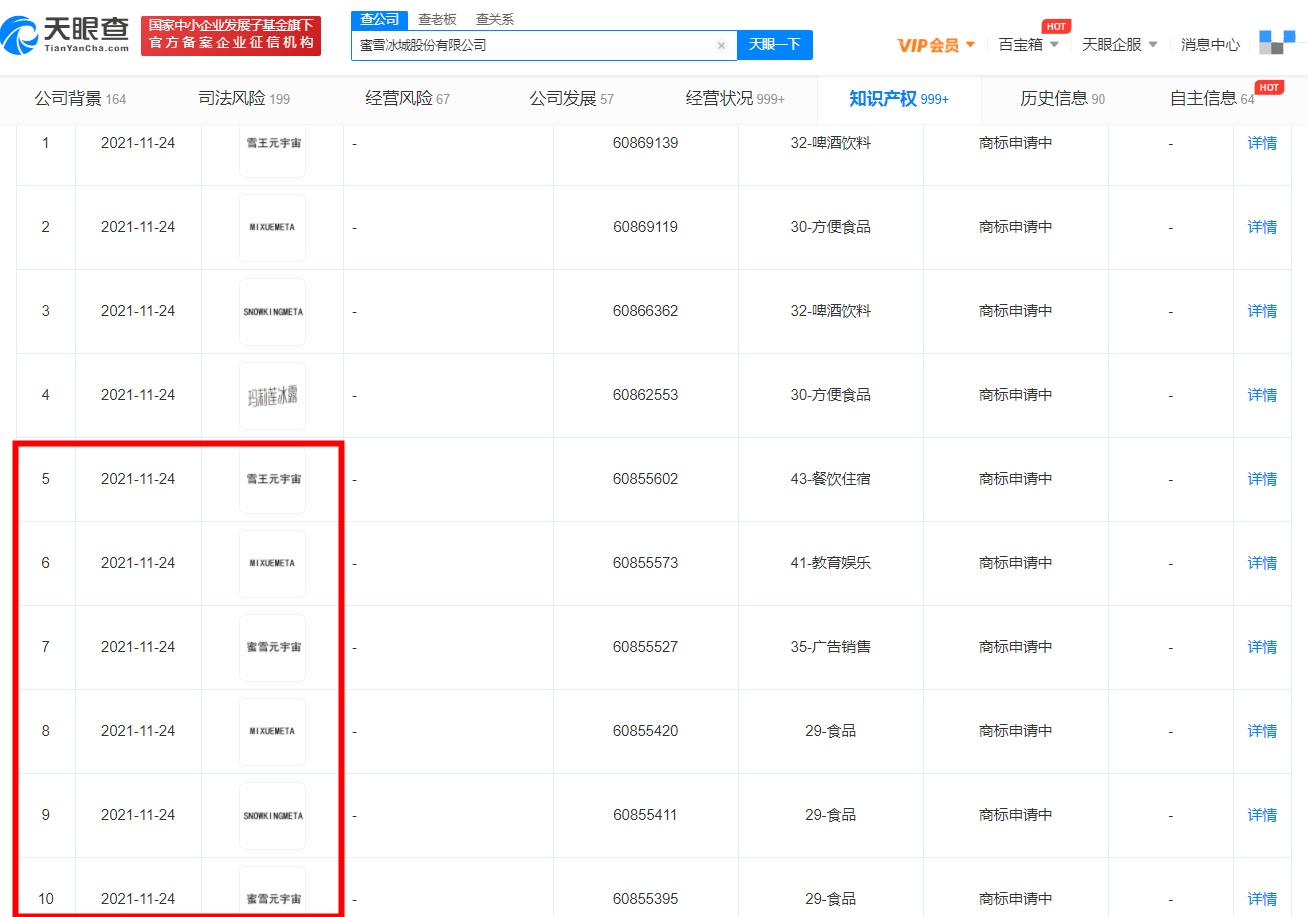Open the 司法风险 section tab
Screen dimensions: 1308x917
point(244,99)
